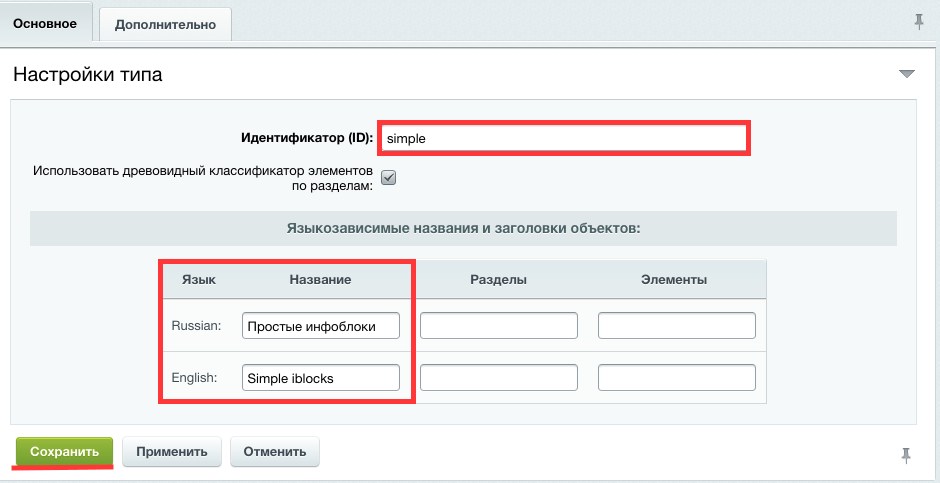Click the tree classifier checkbox label text
This screenshot has height=483, width=940.
(x=202, y=178)
